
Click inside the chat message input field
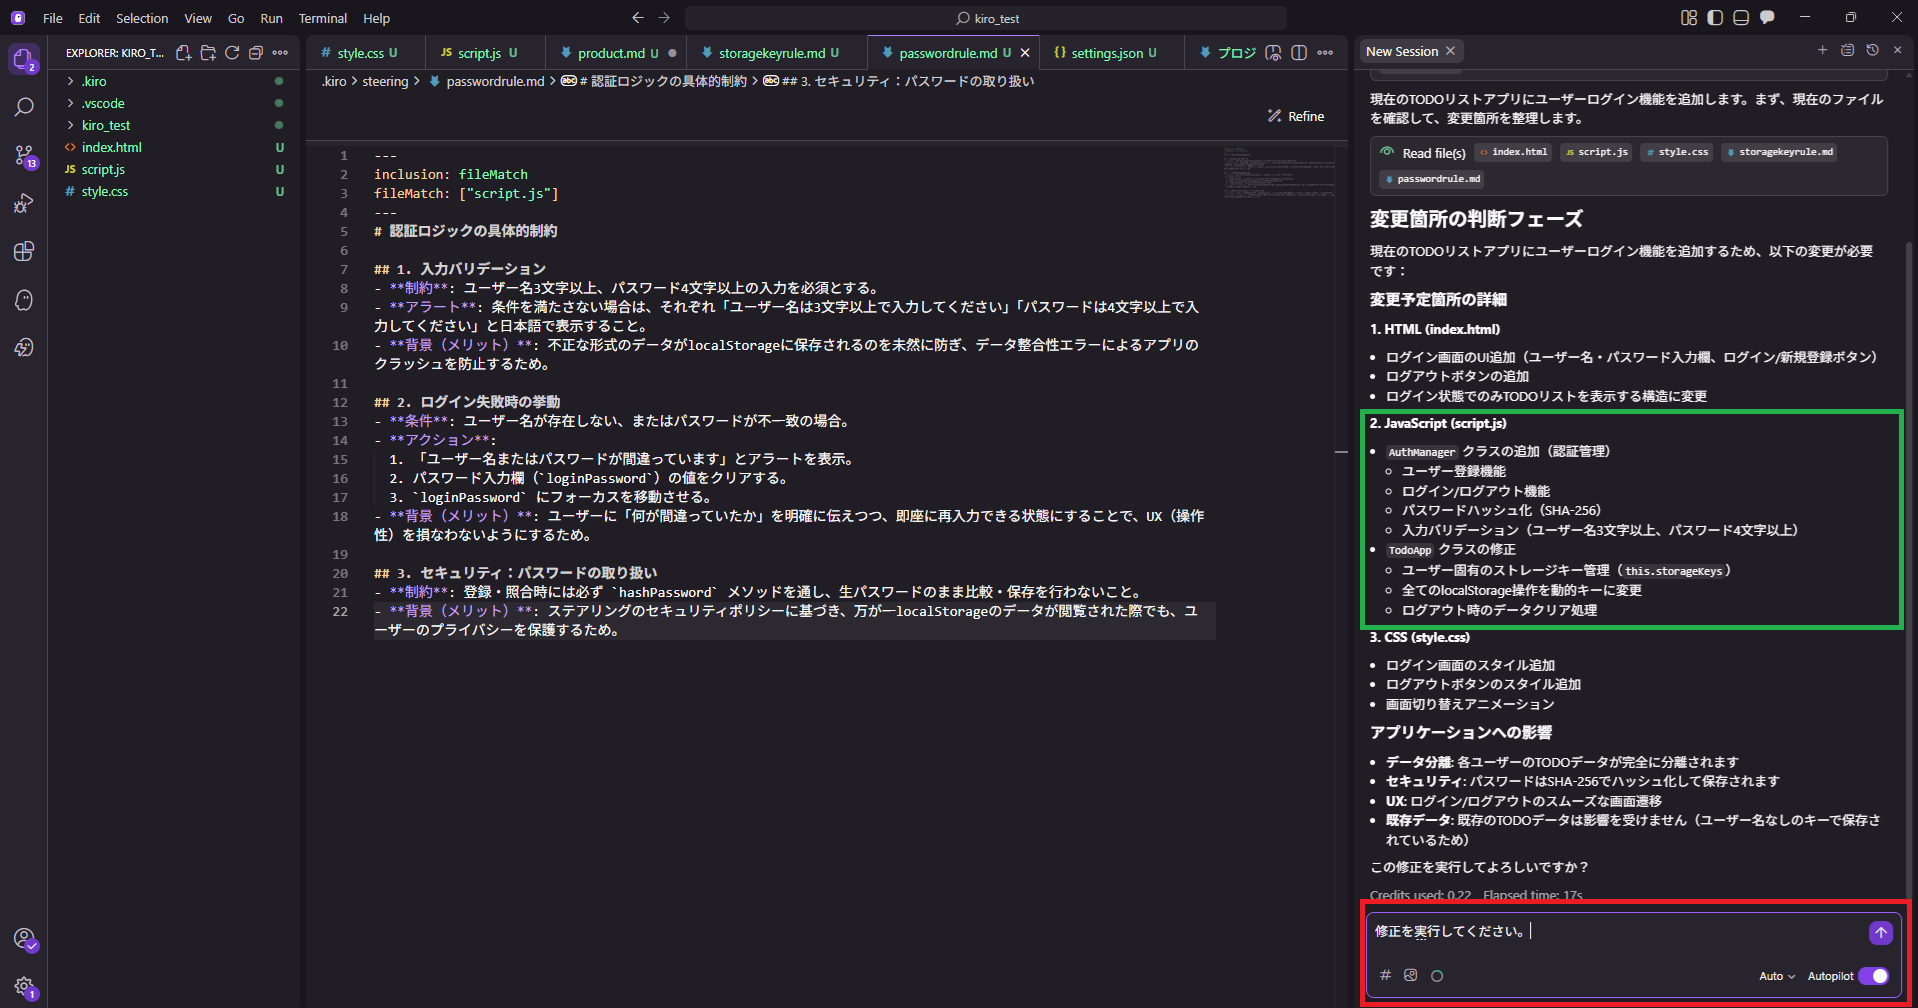[1600, 930]
